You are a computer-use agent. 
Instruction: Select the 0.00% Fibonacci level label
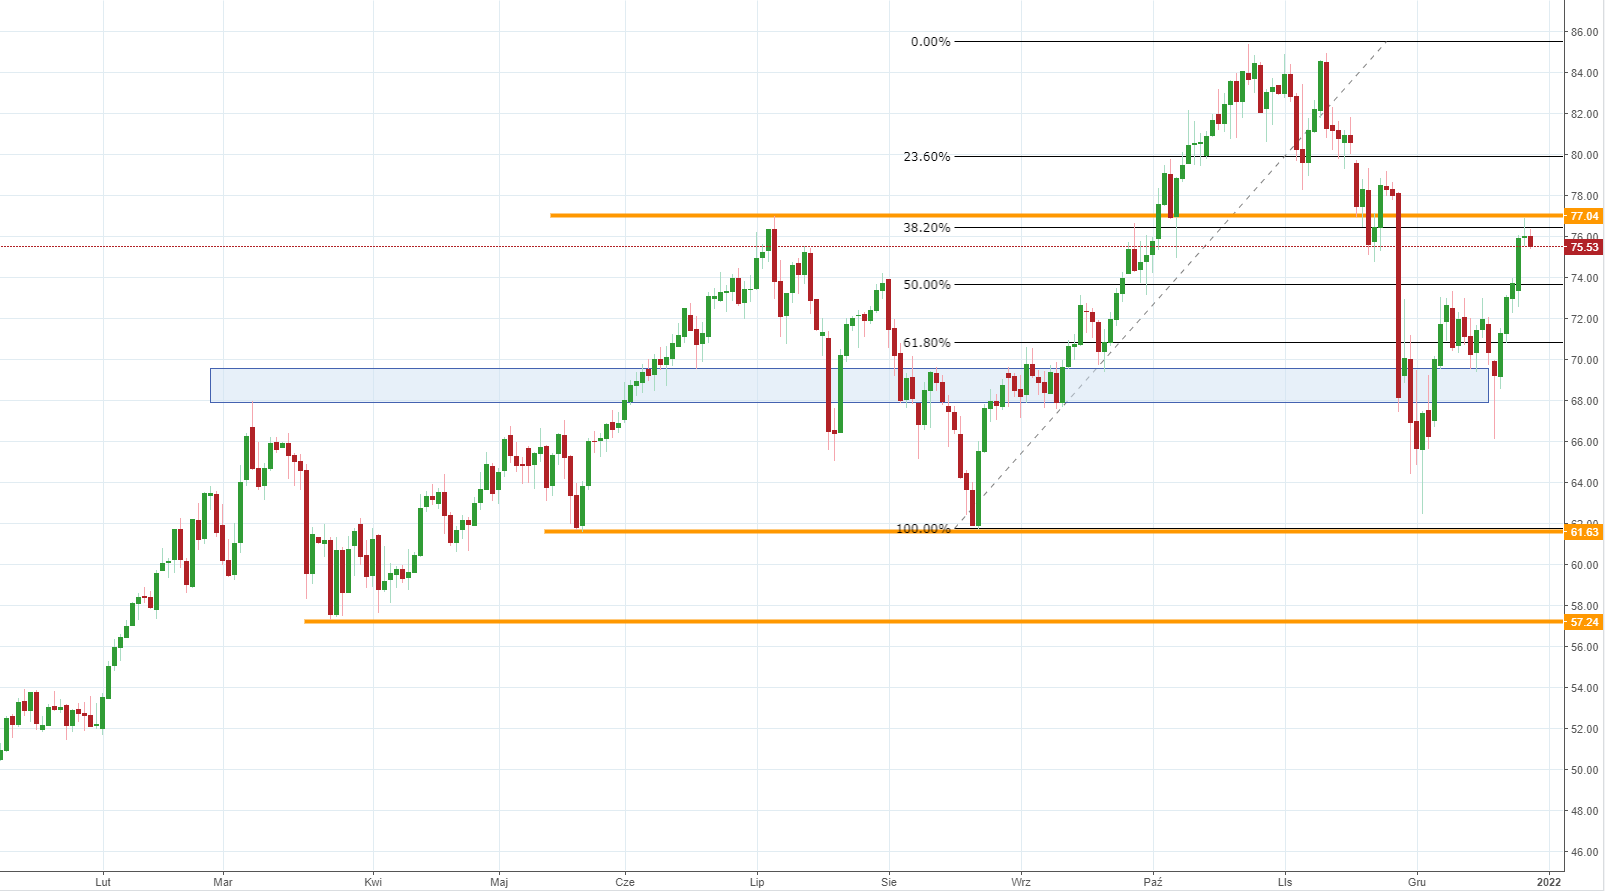(x=930, y=42)
